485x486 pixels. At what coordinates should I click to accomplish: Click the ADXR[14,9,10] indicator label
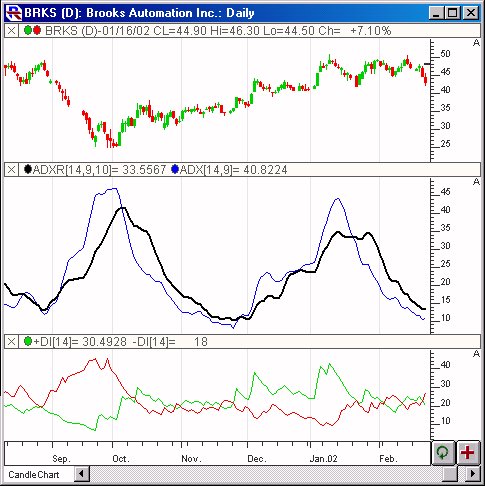[x=72, y=170]
